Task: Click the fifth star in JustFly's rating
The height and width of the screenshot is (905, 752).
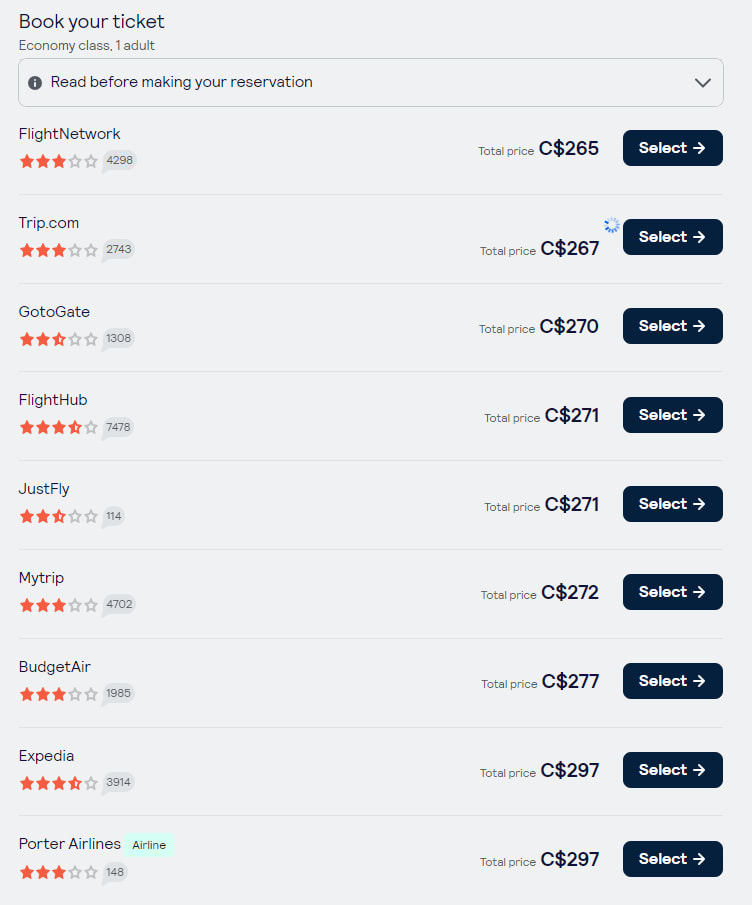Action: (90, 516)
